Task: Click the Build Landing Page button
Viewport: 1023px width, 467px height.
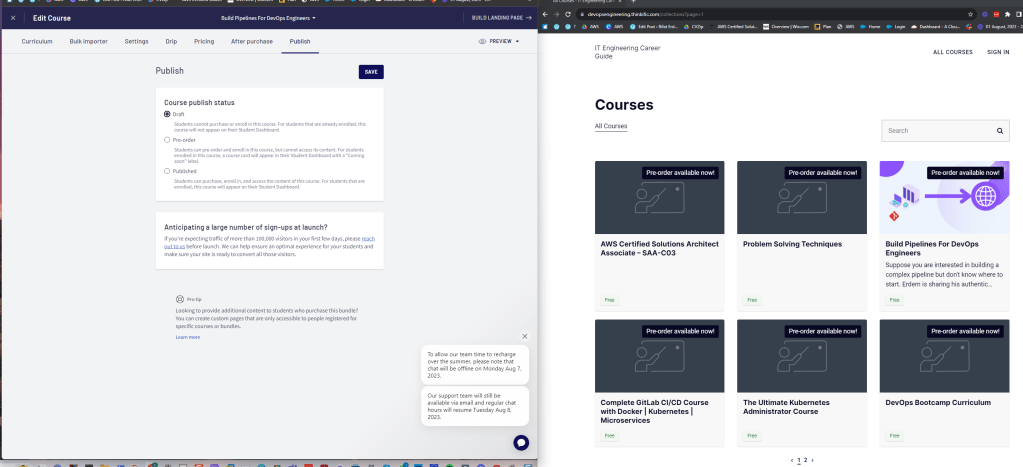Action: point(502,18)
